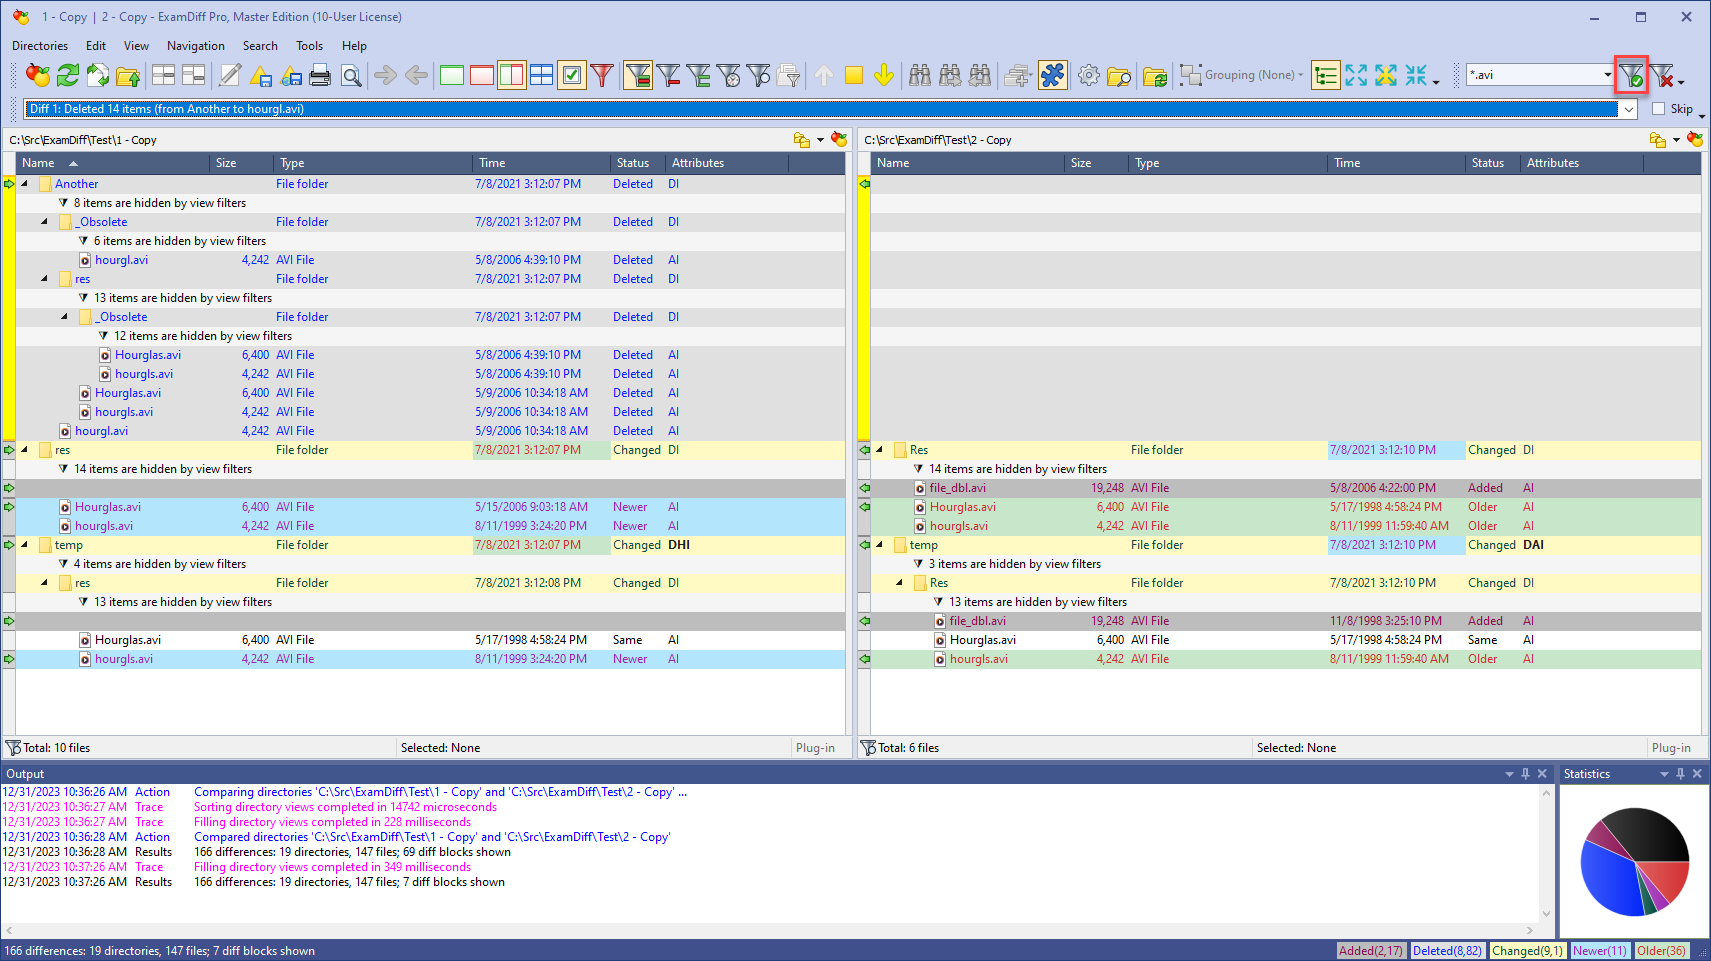1711x961 pixels.
Task: Toggle the red right-only pane view
Action: click(x=481, y=75)
